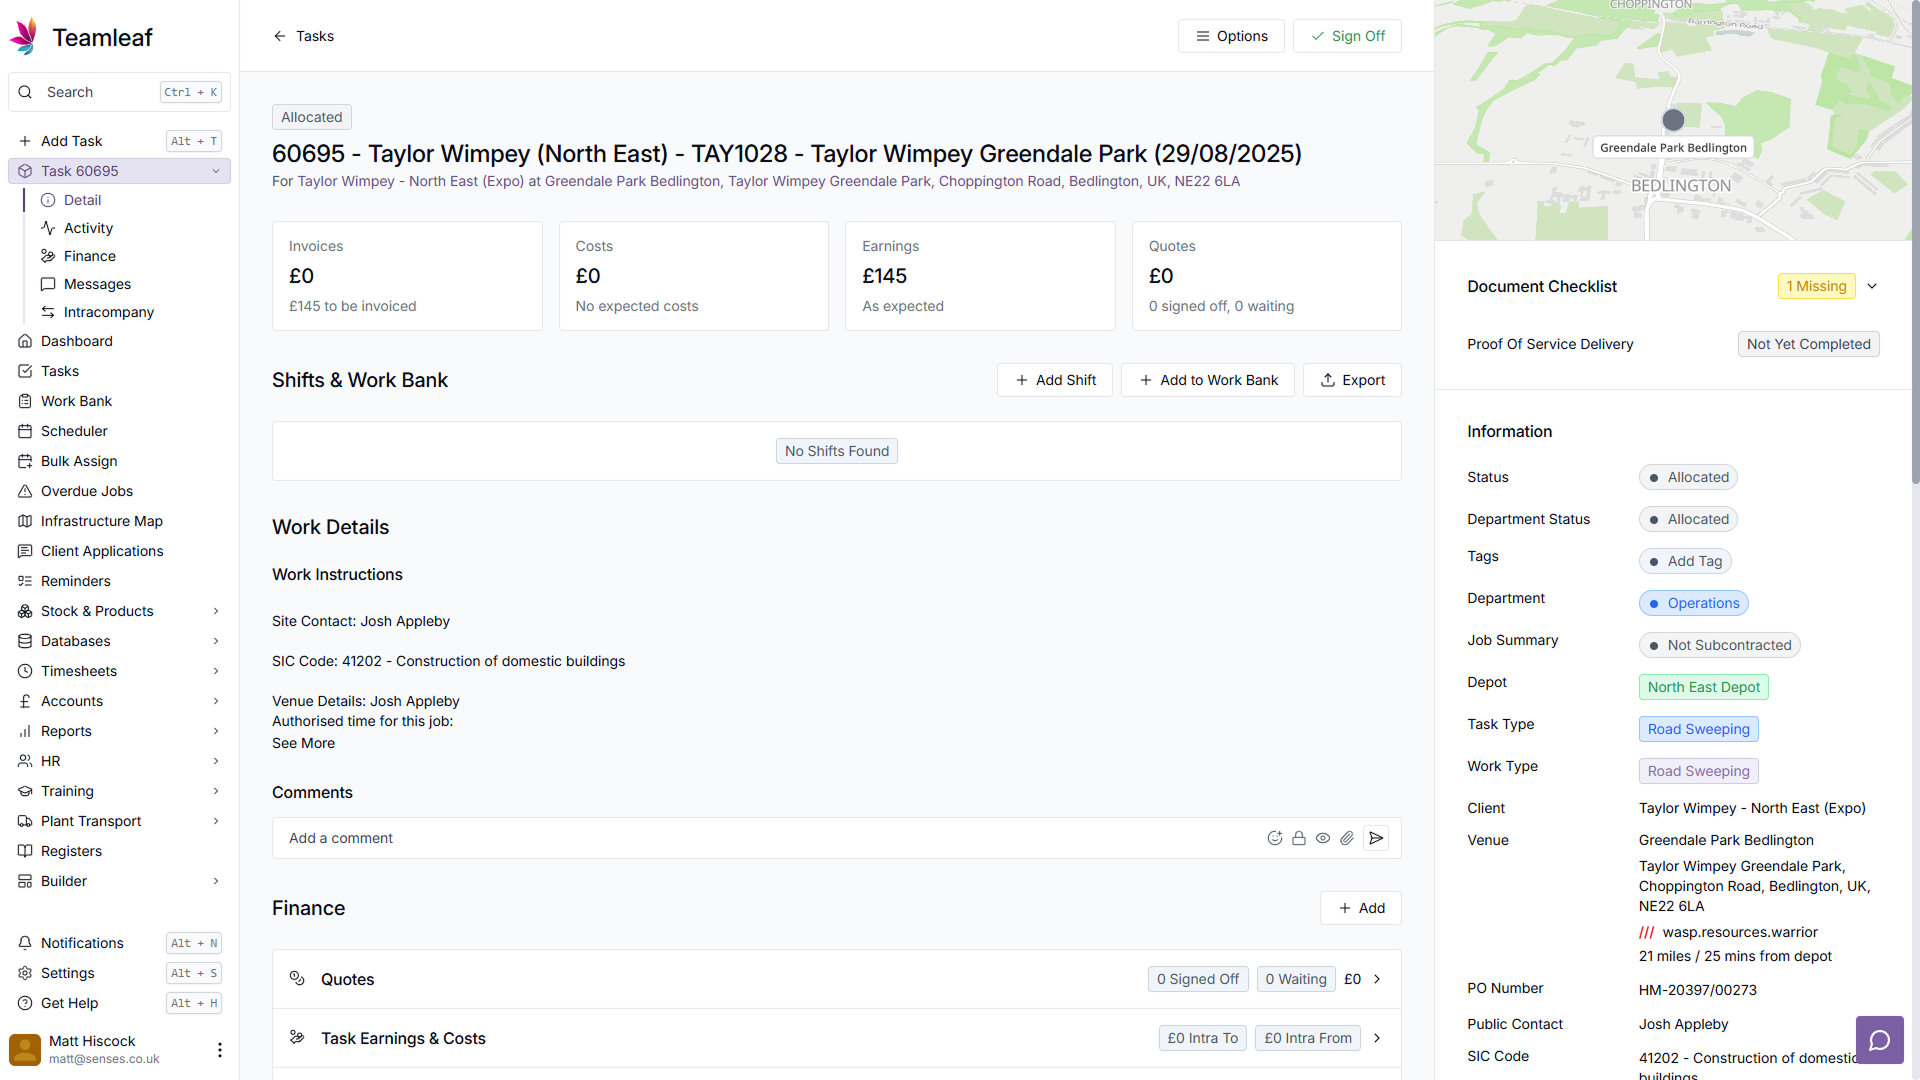Expand Timesheets menu
The width and height of the screenshot is (1920, 1080).
pos(216,671)
